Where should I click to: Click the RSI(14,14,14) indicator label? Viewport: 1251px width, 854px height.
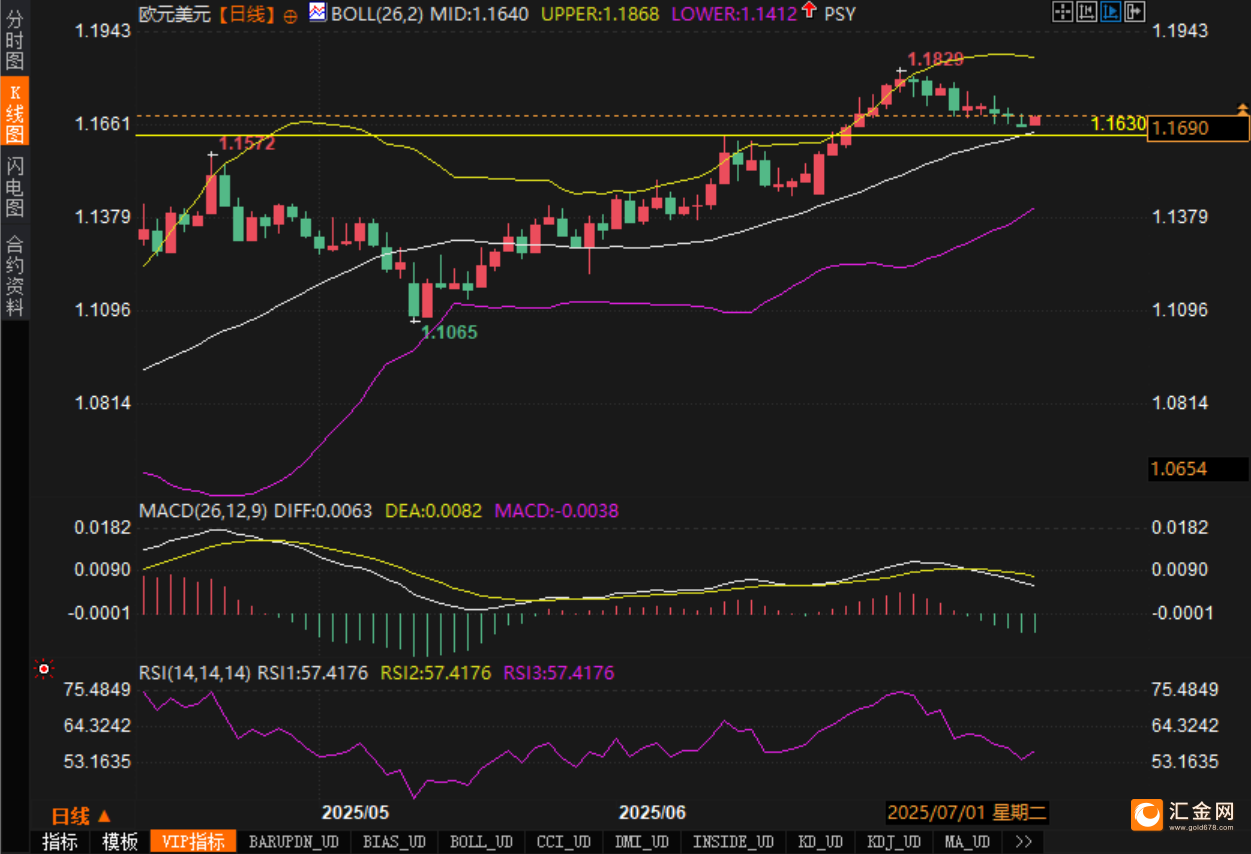(195, 673)
